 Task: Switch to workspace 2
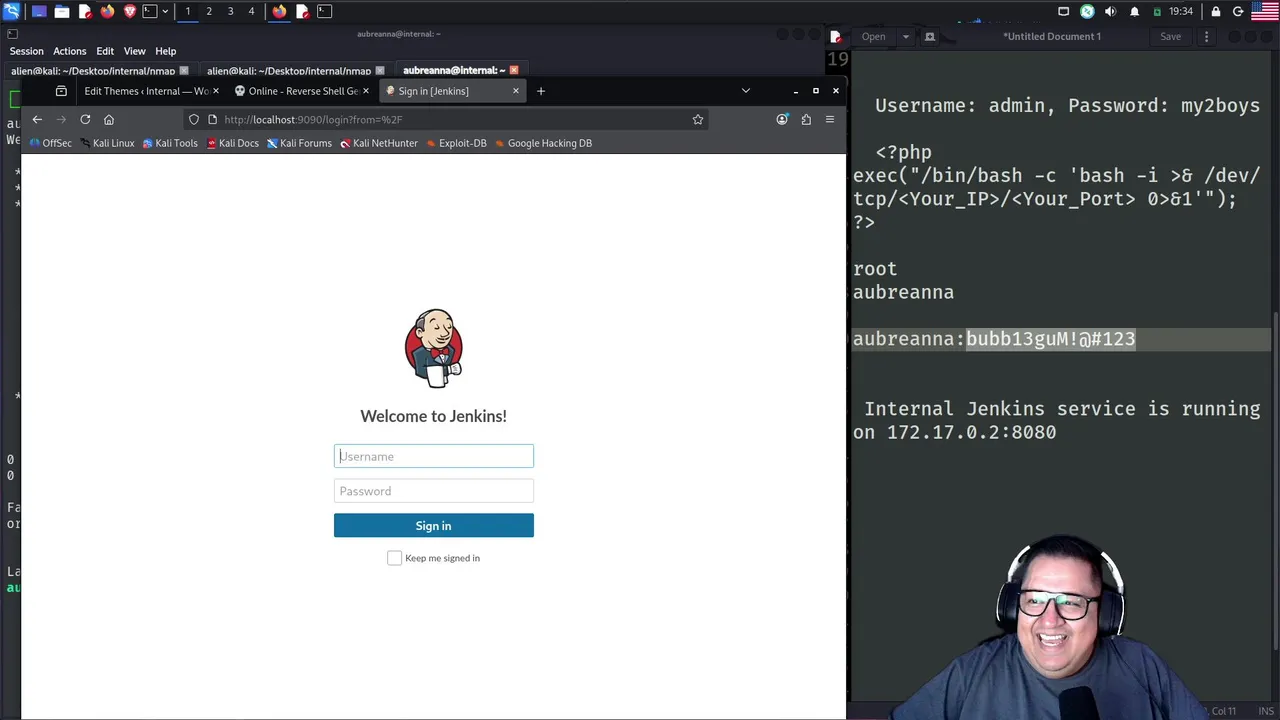pos(209,11)
